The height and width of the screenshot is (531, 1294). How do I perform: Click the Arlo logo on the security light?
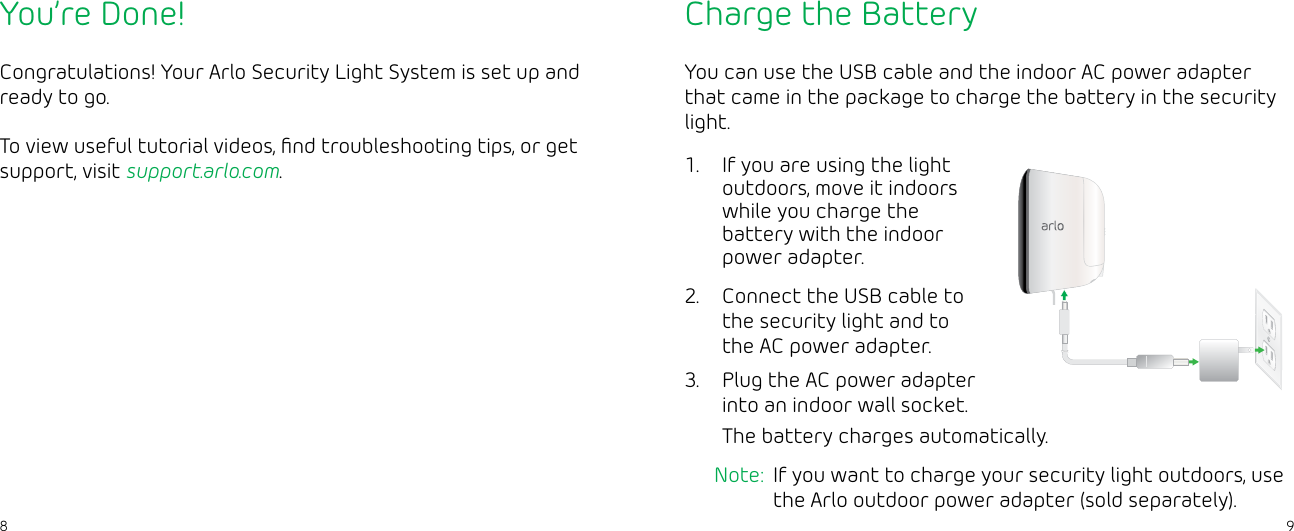(1052, 226)
